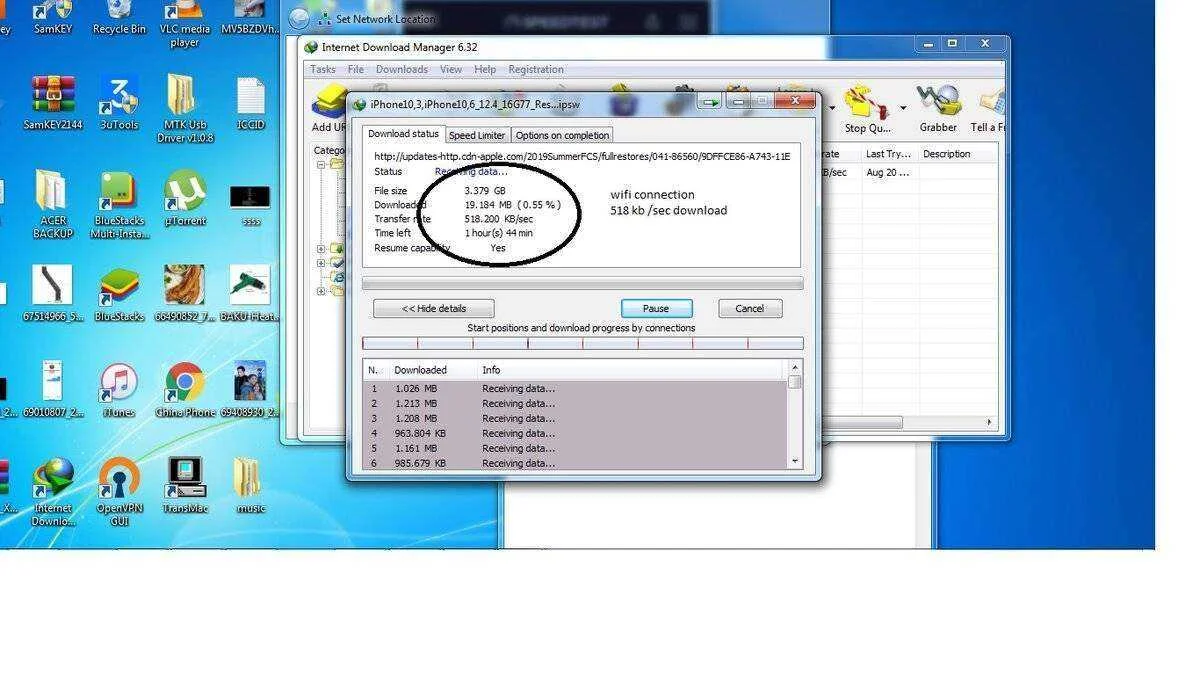The image size is (1200, 675).
Task: Open the 66490852 food image file
Action: 185,294
